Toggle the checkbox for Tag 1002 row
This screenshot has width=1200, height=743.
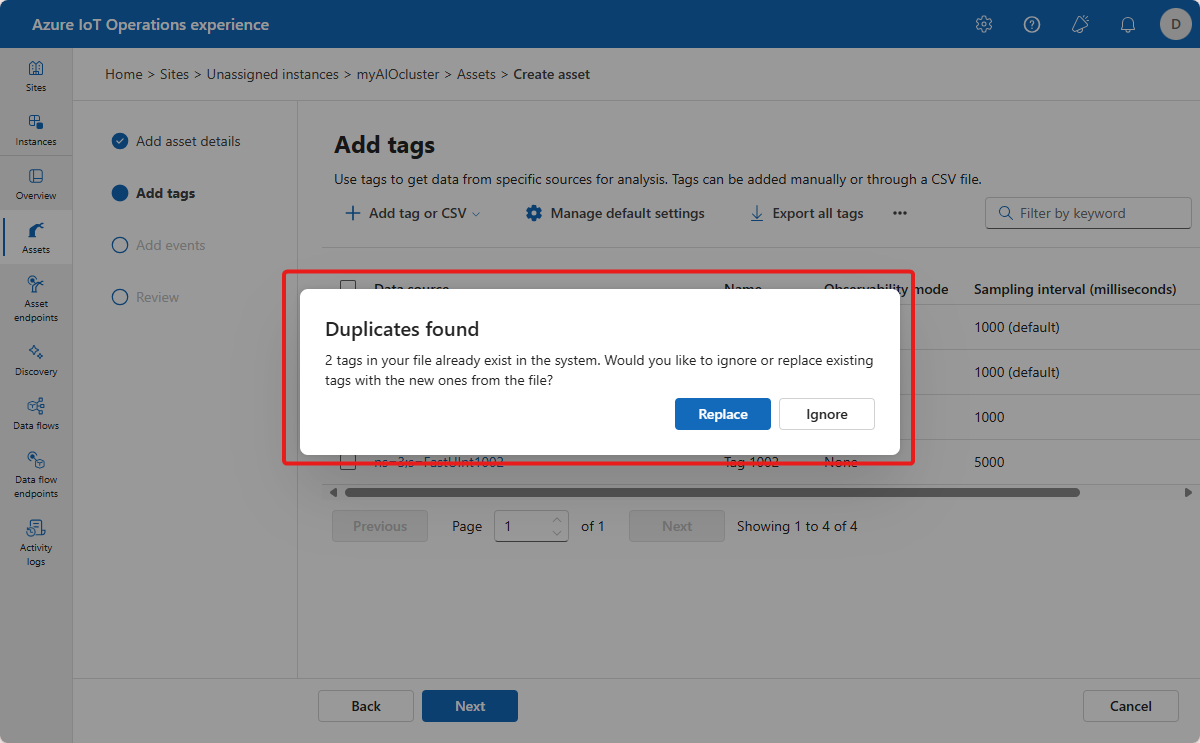point(348,462)
